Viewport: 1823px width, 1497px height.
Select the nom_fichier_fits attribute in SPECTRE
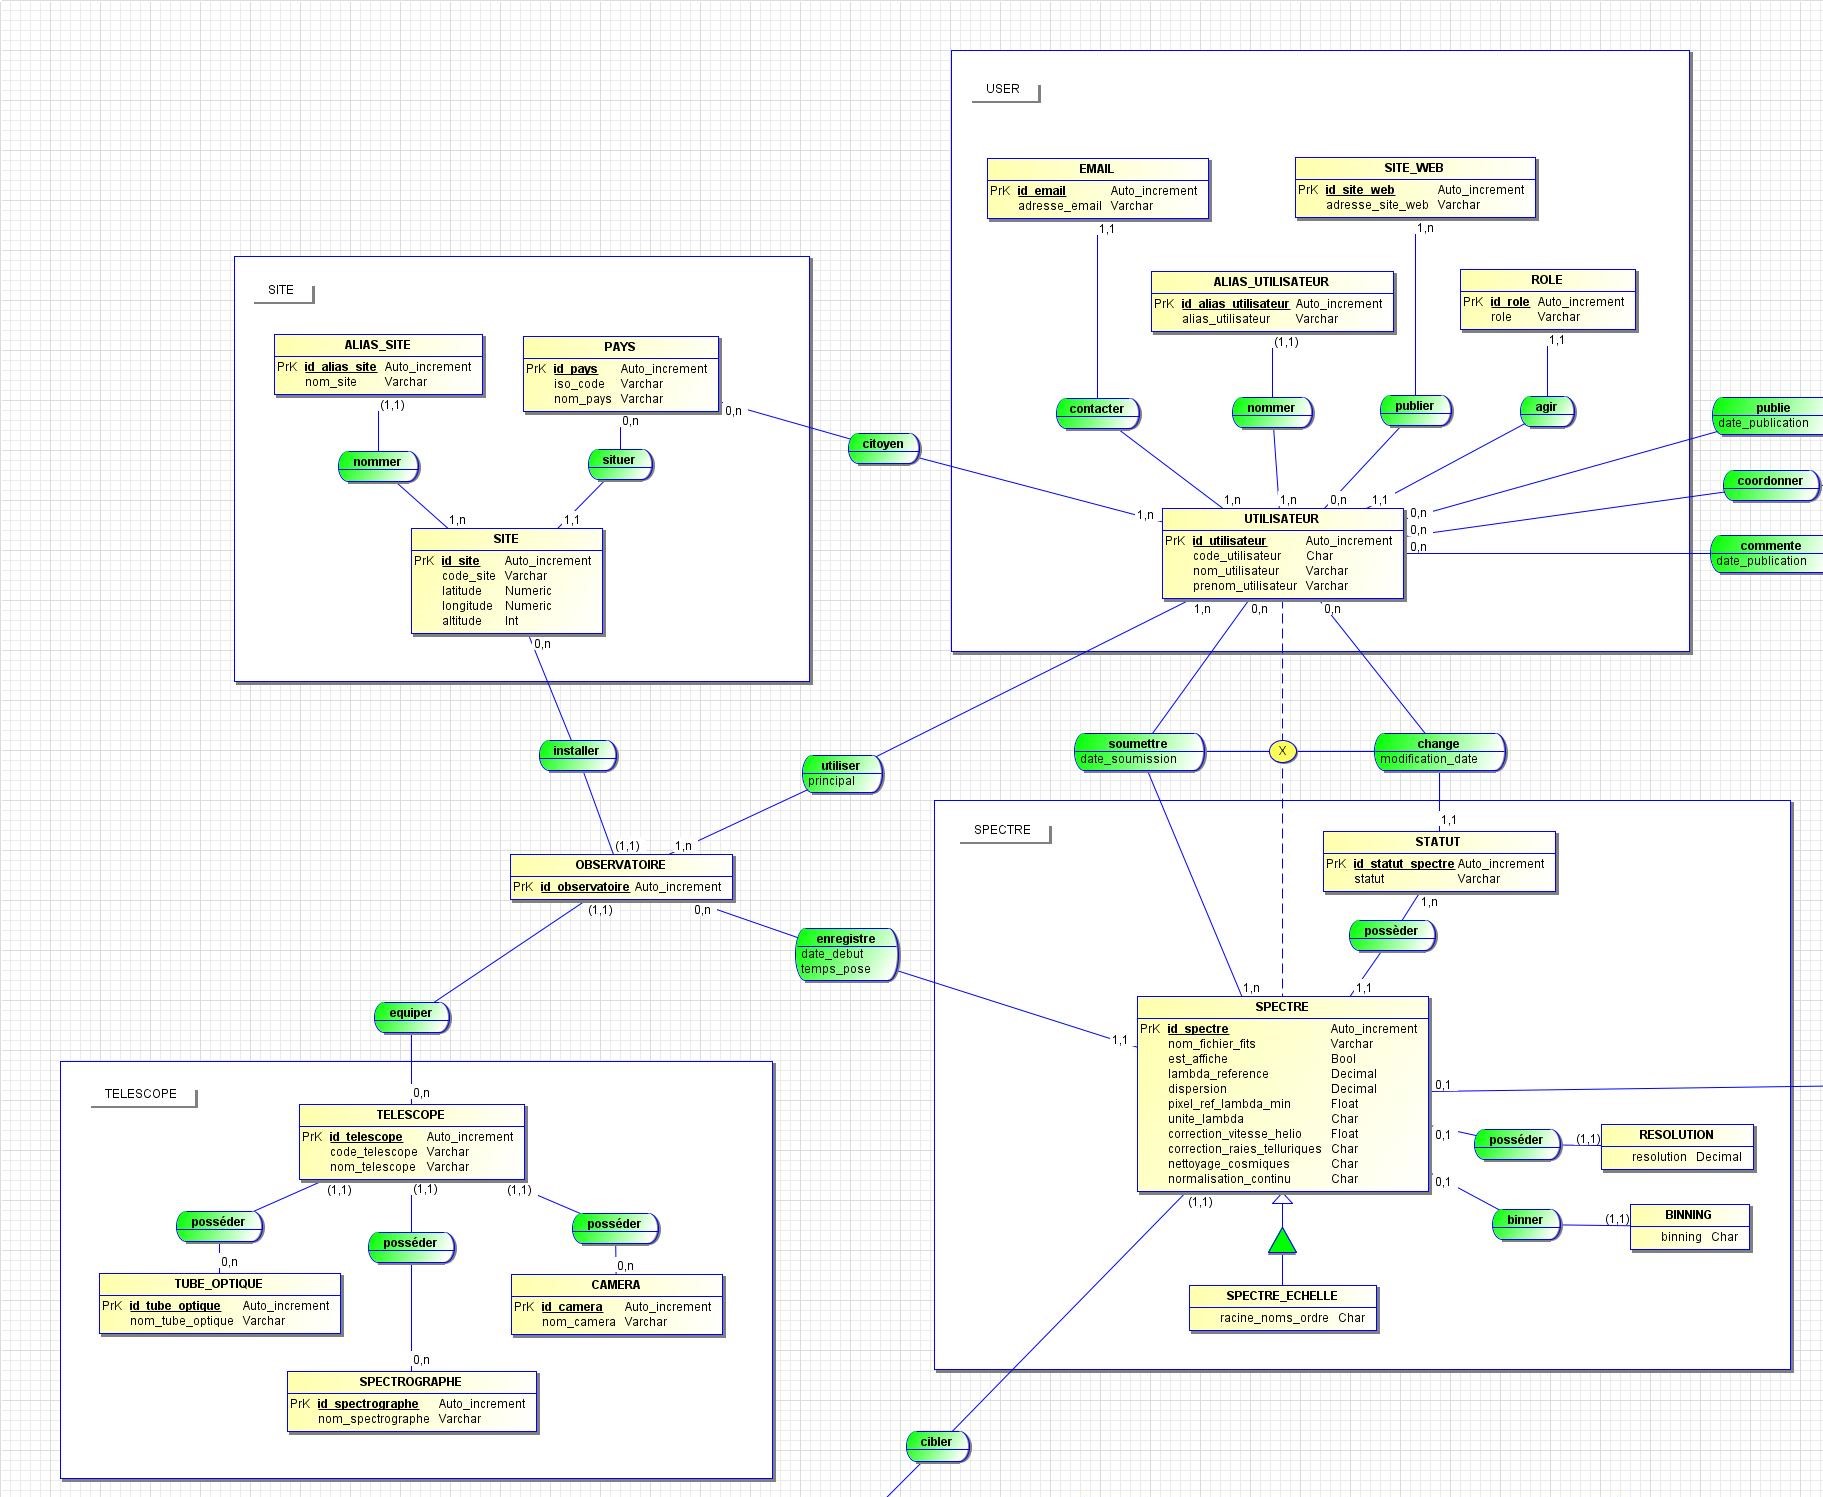[x=1212, y=1044]
